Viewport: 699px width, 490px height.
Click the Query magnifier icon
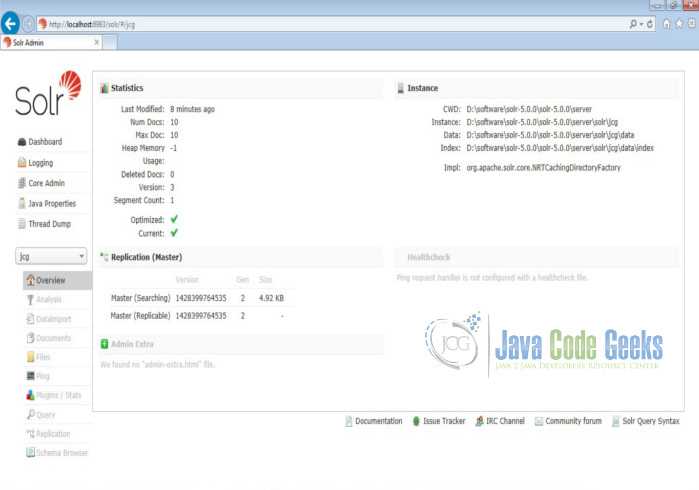[31, 415]
